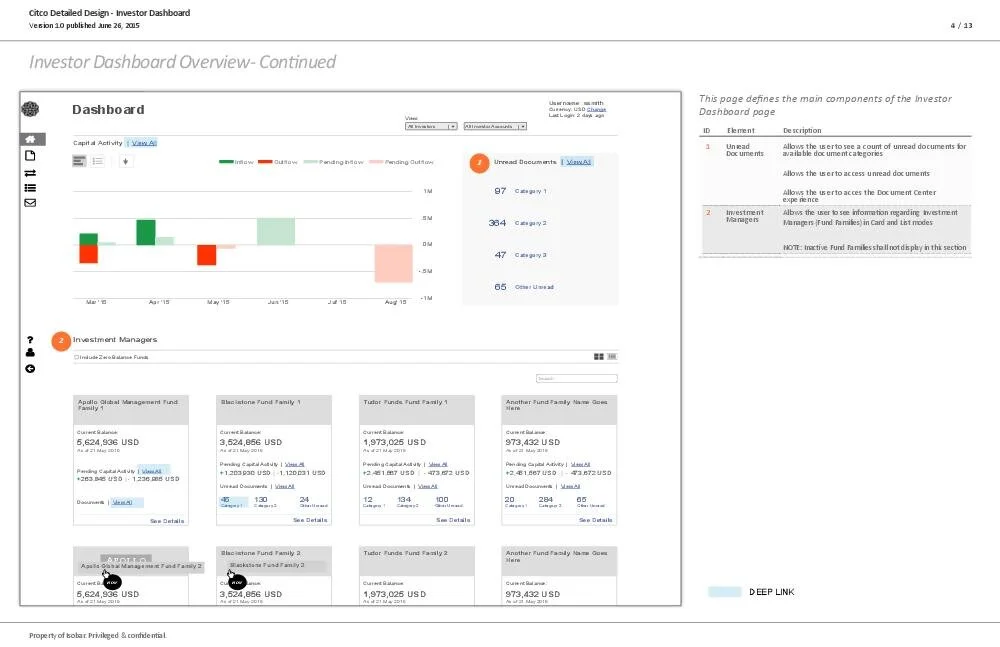Click the back arrow circle icon

pos(30,369)
